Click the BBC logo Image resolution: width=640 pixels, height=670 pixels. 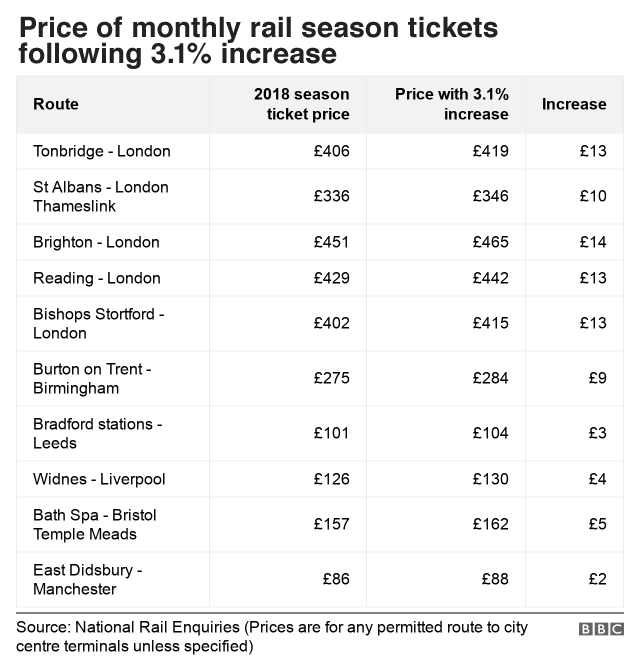tap(601, 629)
